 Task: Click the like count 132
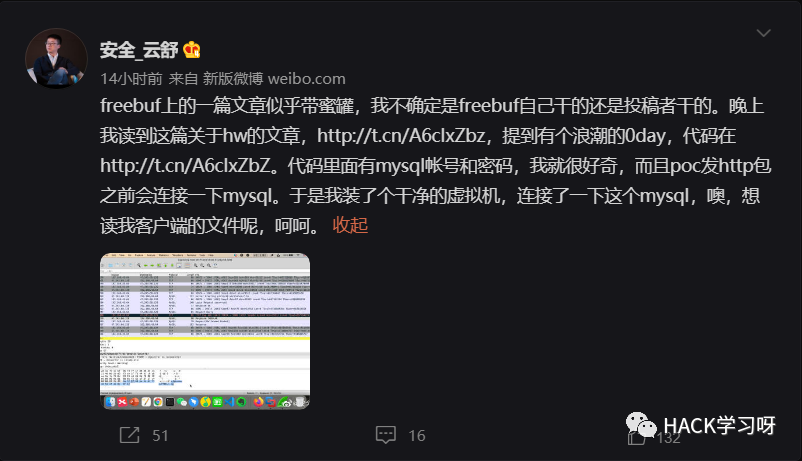click(x=669, y=438)
